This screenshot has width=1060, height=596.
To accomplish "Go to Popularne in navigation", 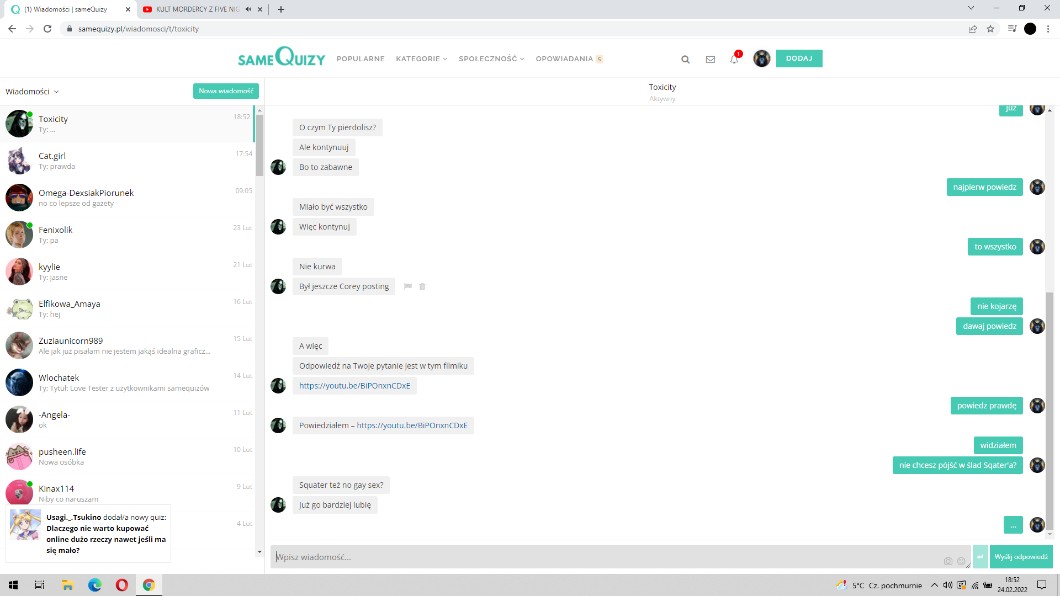I will click(360, 59).
